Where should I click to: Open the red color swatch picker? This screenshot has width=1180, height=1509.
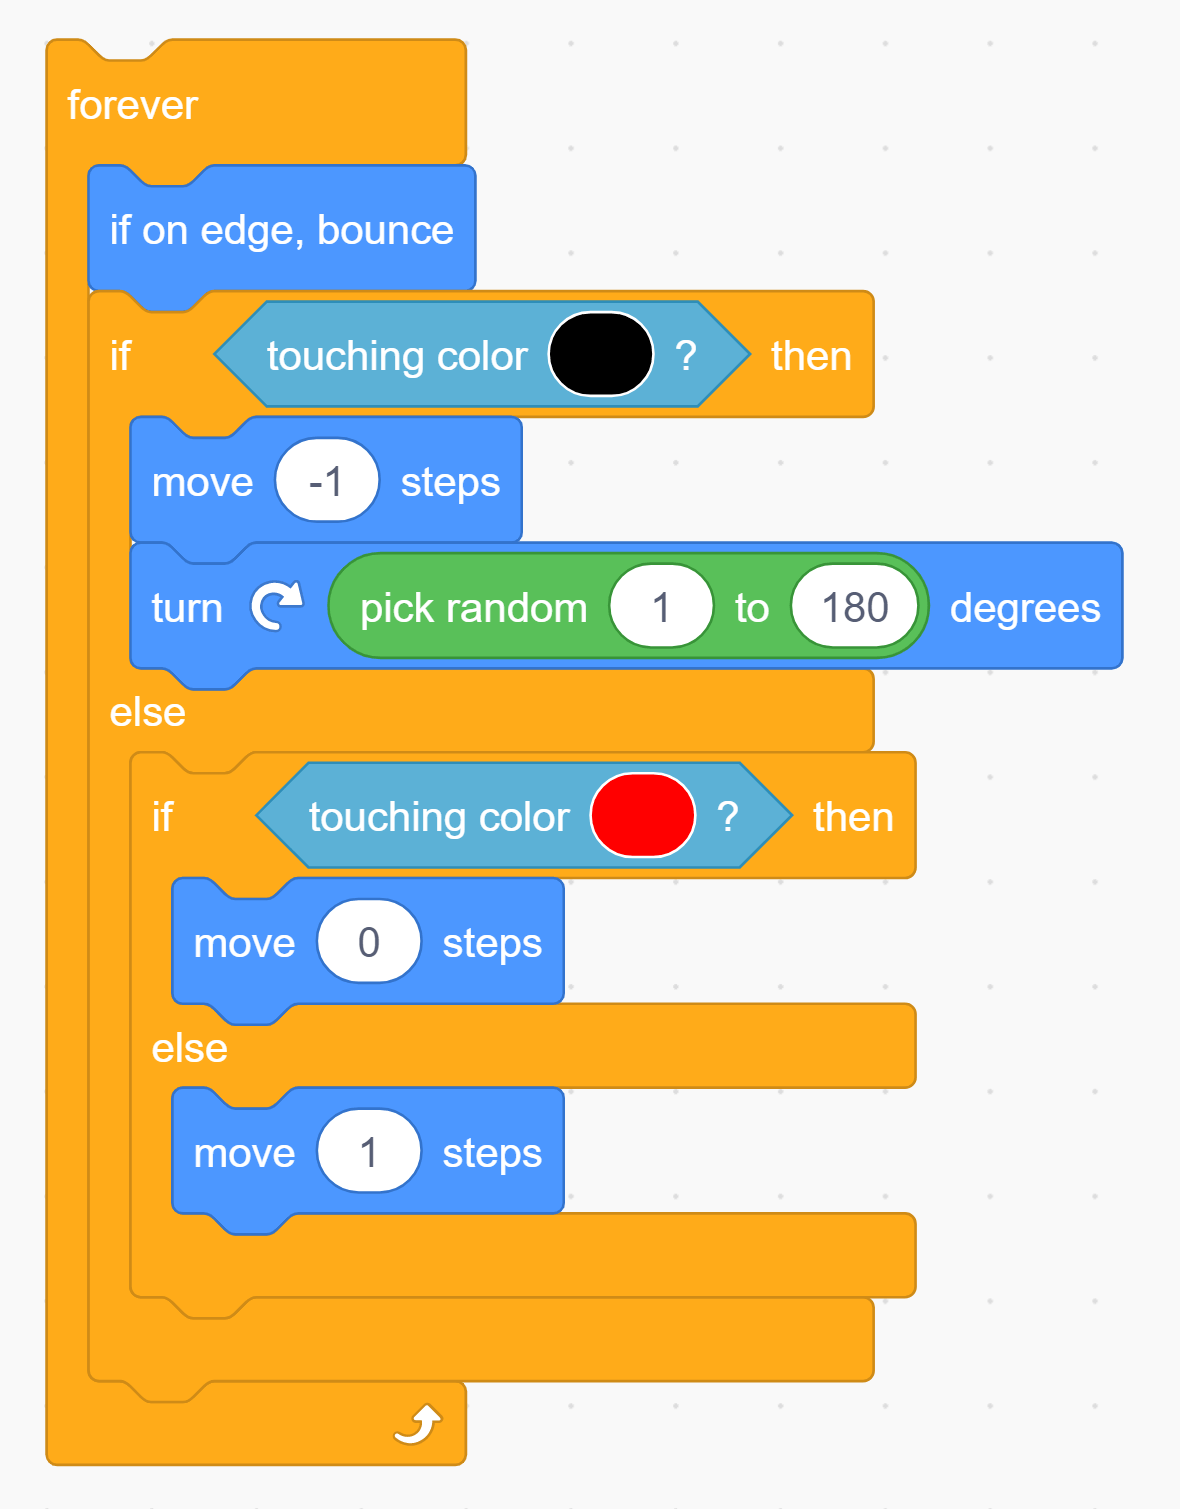[x=642, y=816]
